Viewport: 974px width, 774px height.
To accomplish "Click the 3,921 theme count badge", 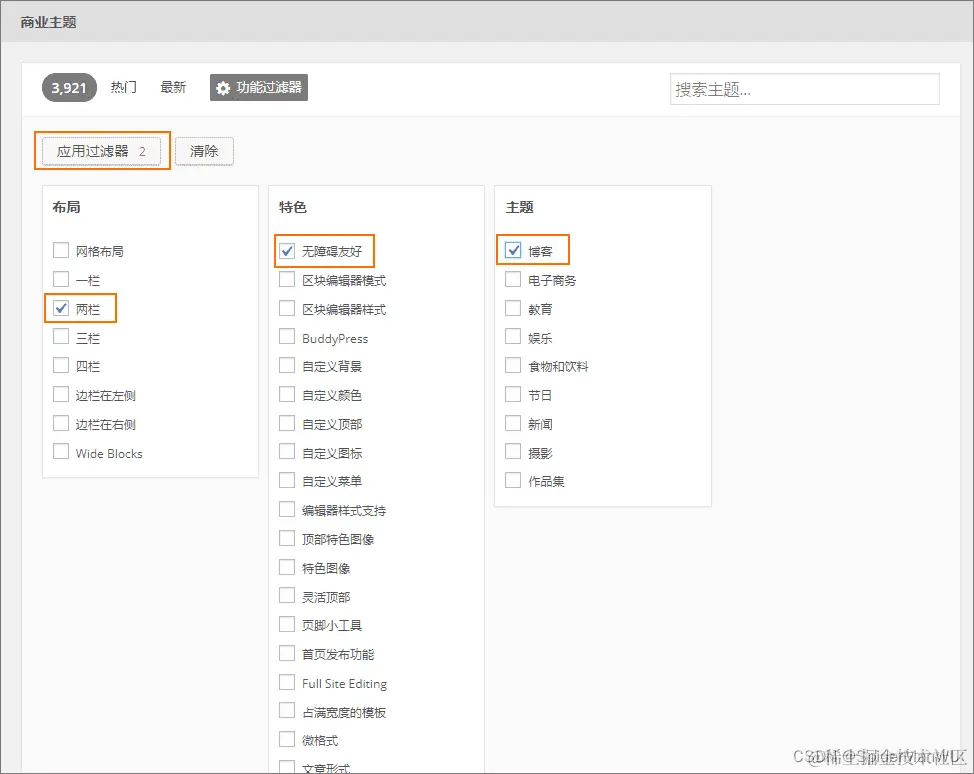I will 68,88.
